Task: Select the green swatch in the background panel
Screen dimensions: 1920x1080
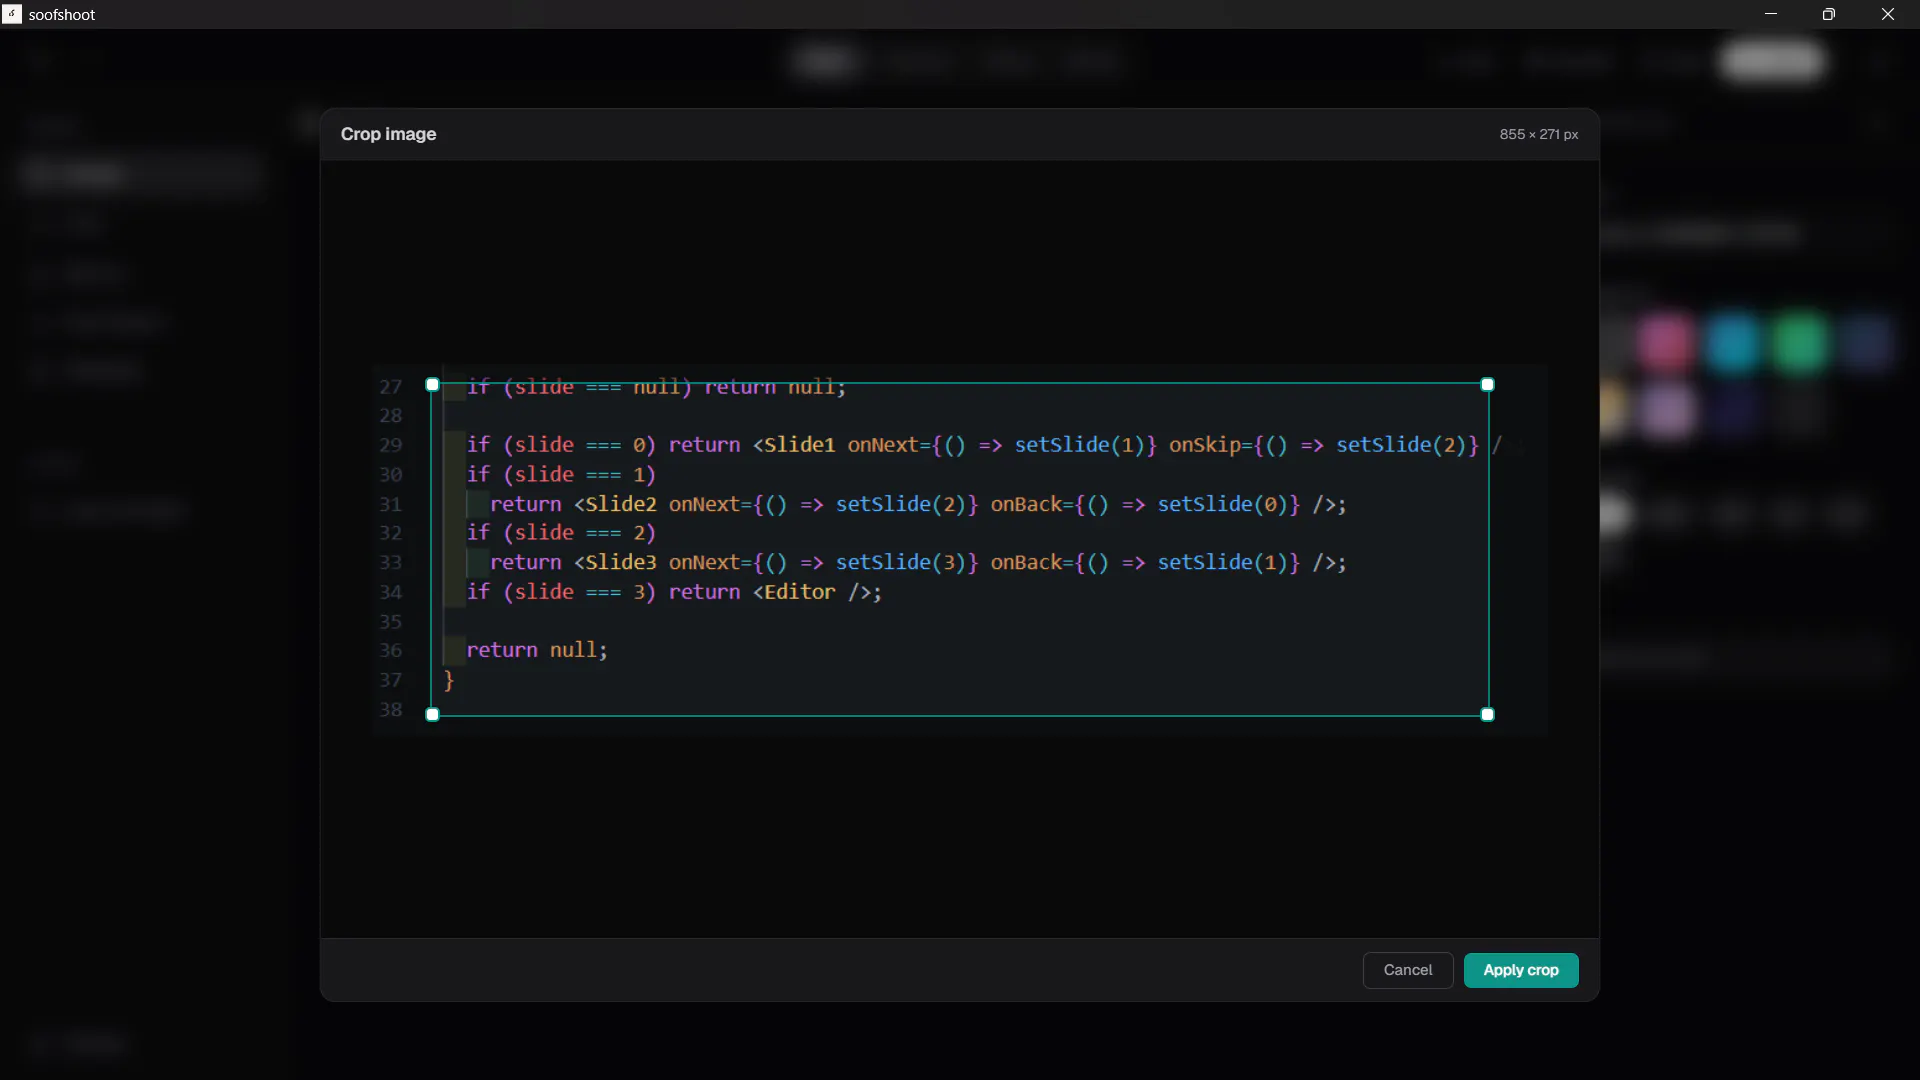Action: (1799, 343)
